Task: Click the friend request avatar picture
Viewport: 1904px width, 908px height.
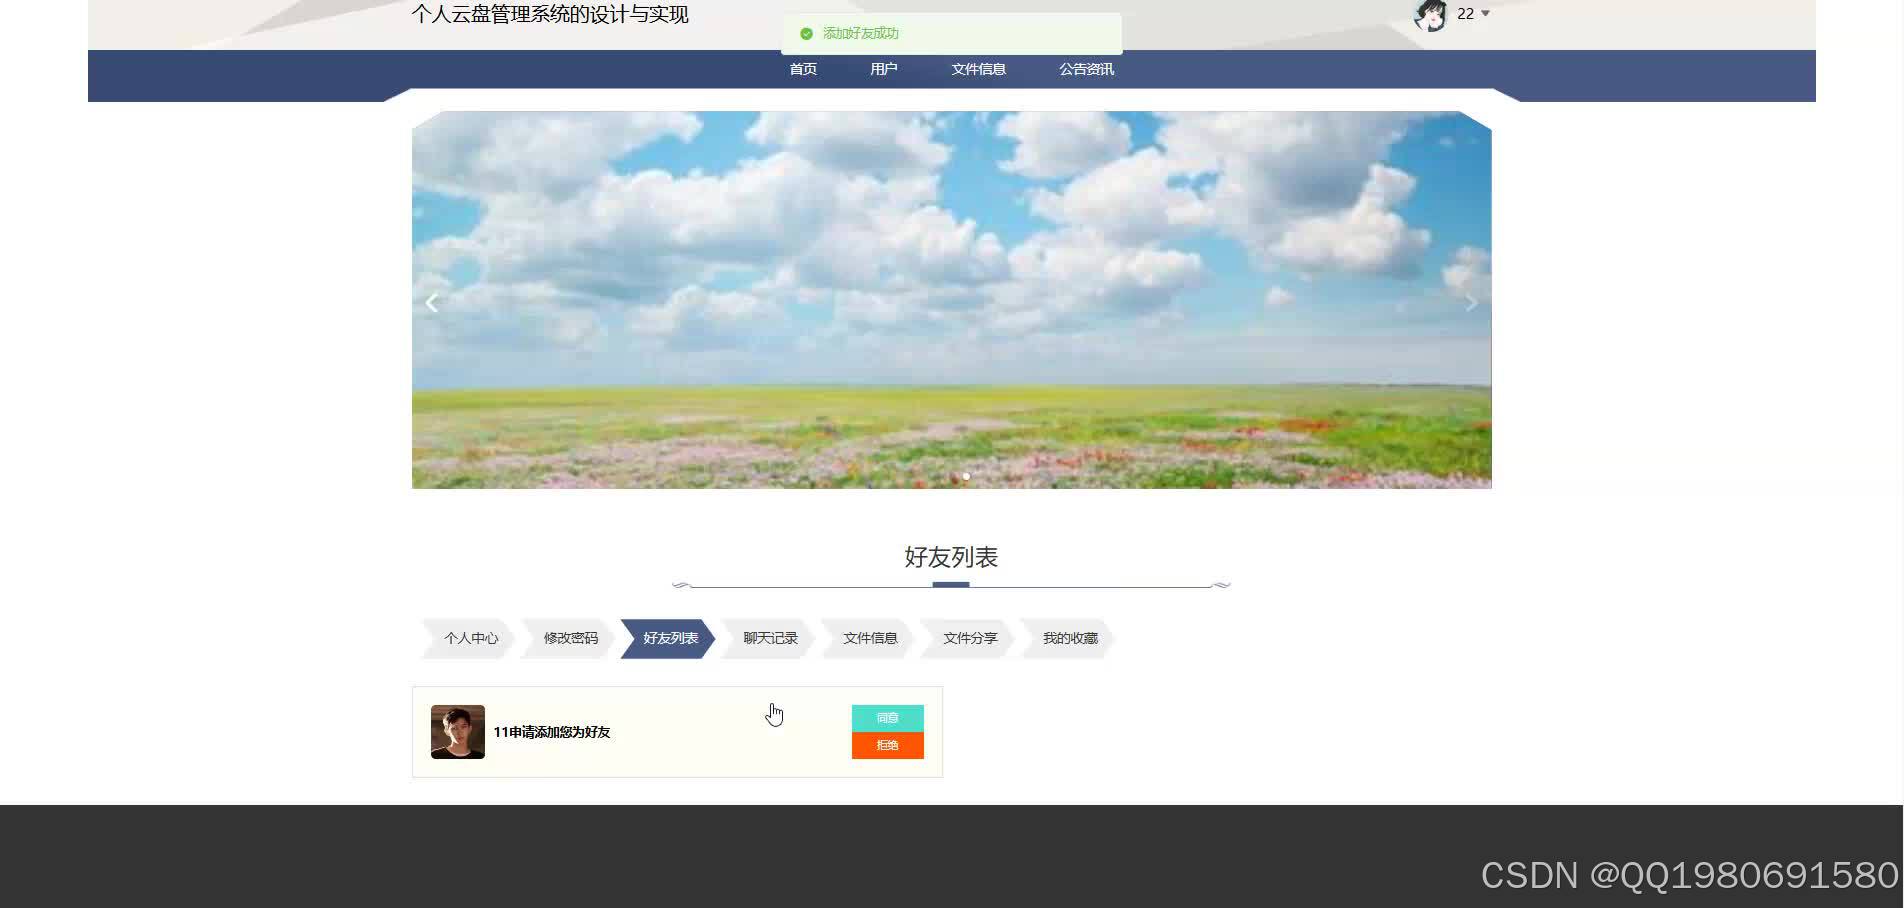Action: [458, 731]
